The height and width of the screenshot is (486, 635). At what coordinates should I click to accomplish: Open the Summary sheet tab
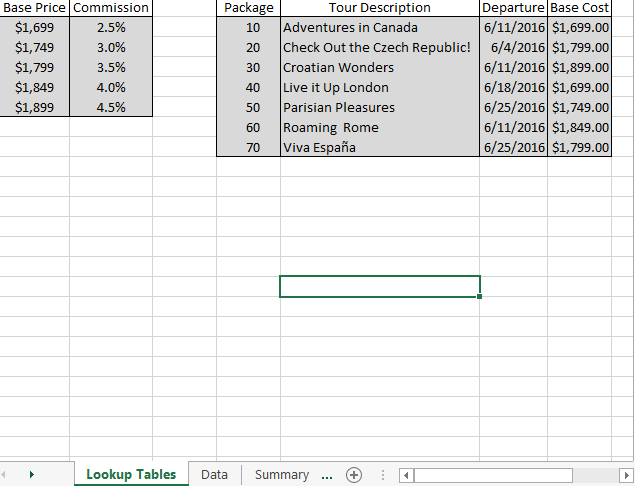coord(281,475)
